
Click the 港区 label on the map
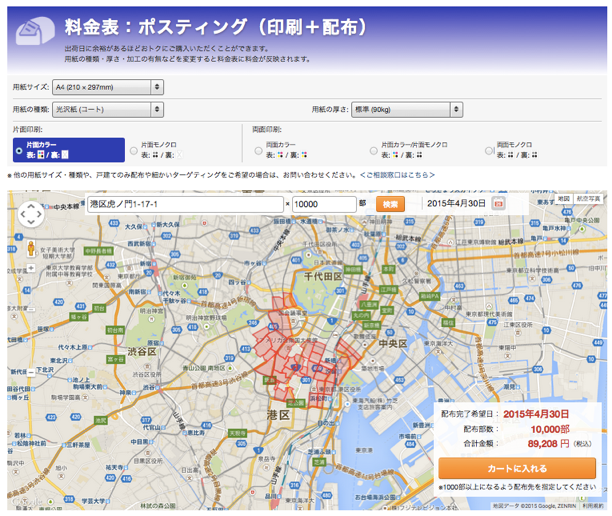278,415
